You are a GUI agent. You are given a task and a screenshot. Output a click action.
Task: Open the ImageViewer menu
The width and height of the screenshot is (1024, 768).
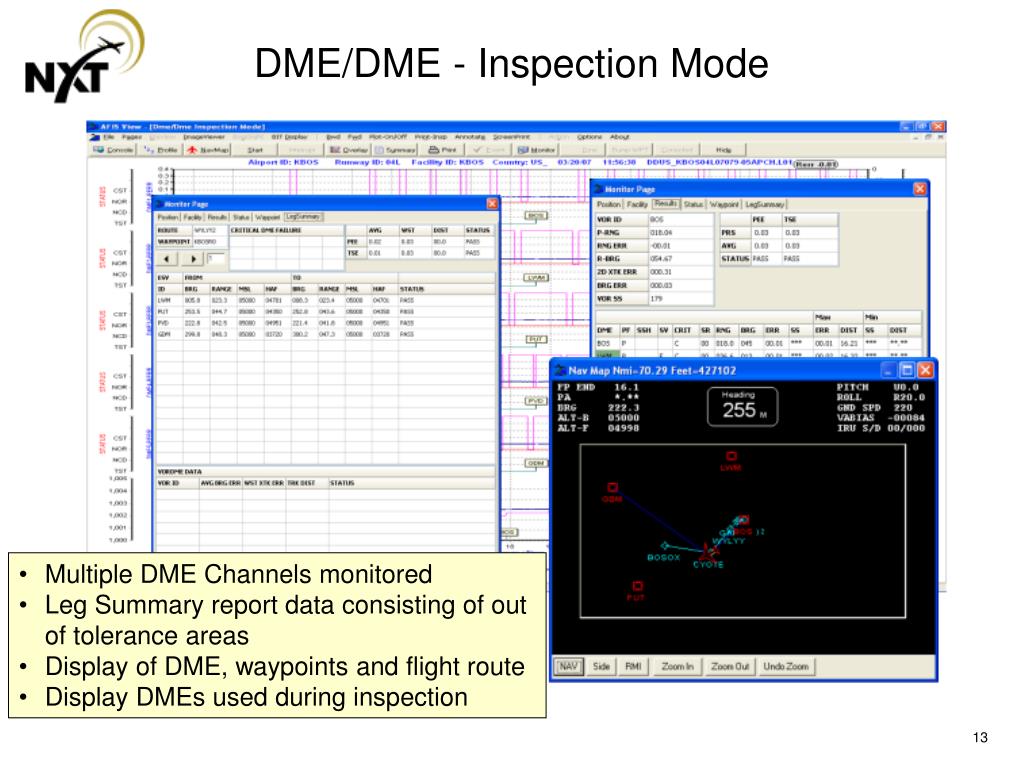point(204,137)
